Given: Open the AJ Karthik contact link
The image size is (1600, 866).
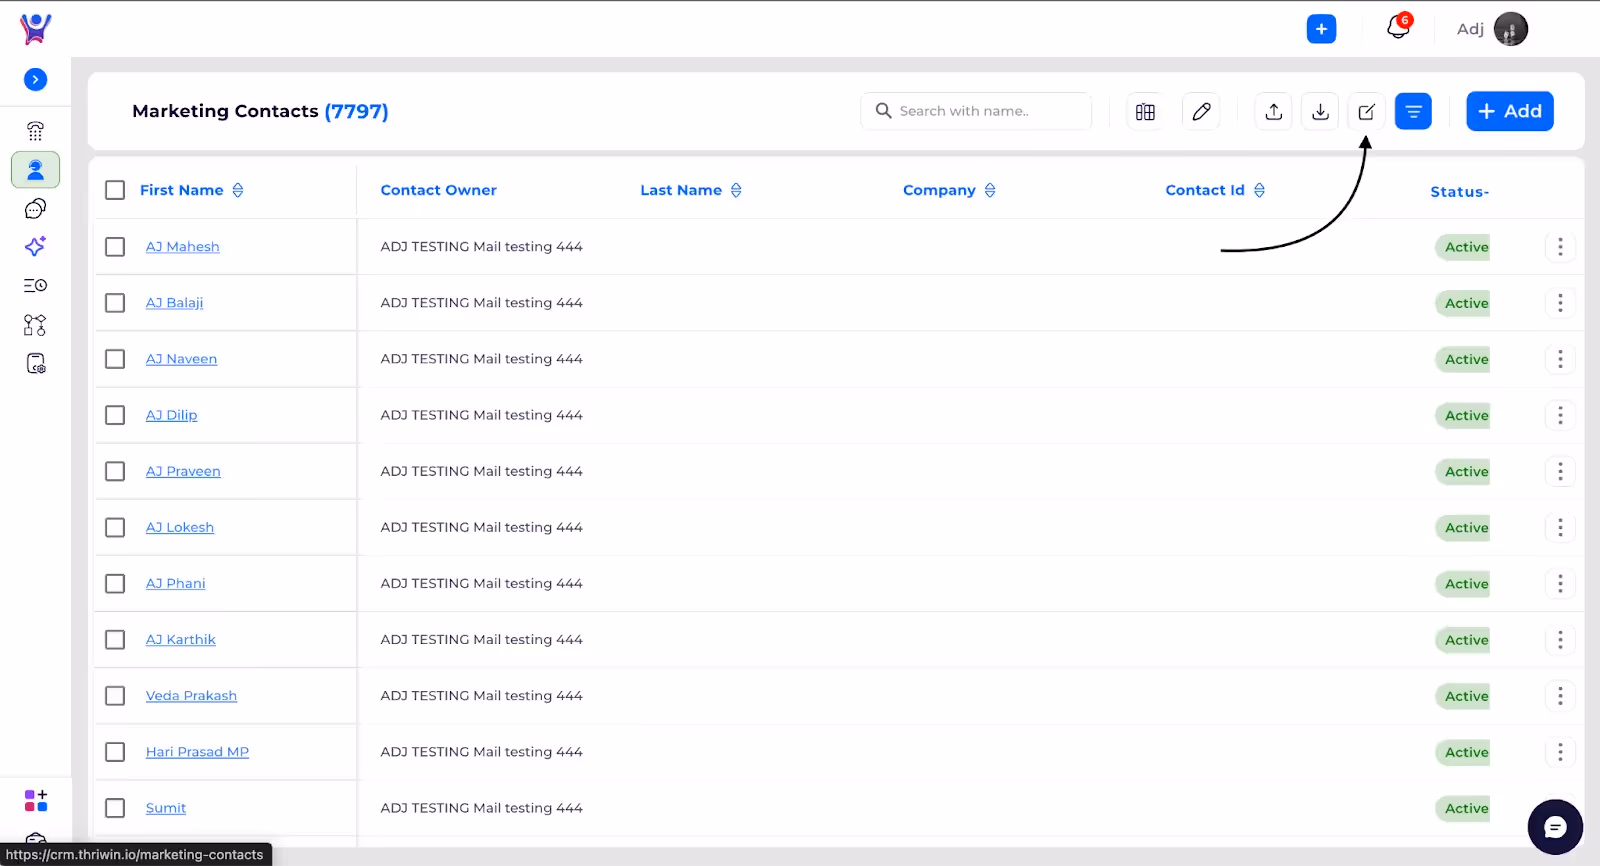Looking at the screenshot, I should coord(180,639).
